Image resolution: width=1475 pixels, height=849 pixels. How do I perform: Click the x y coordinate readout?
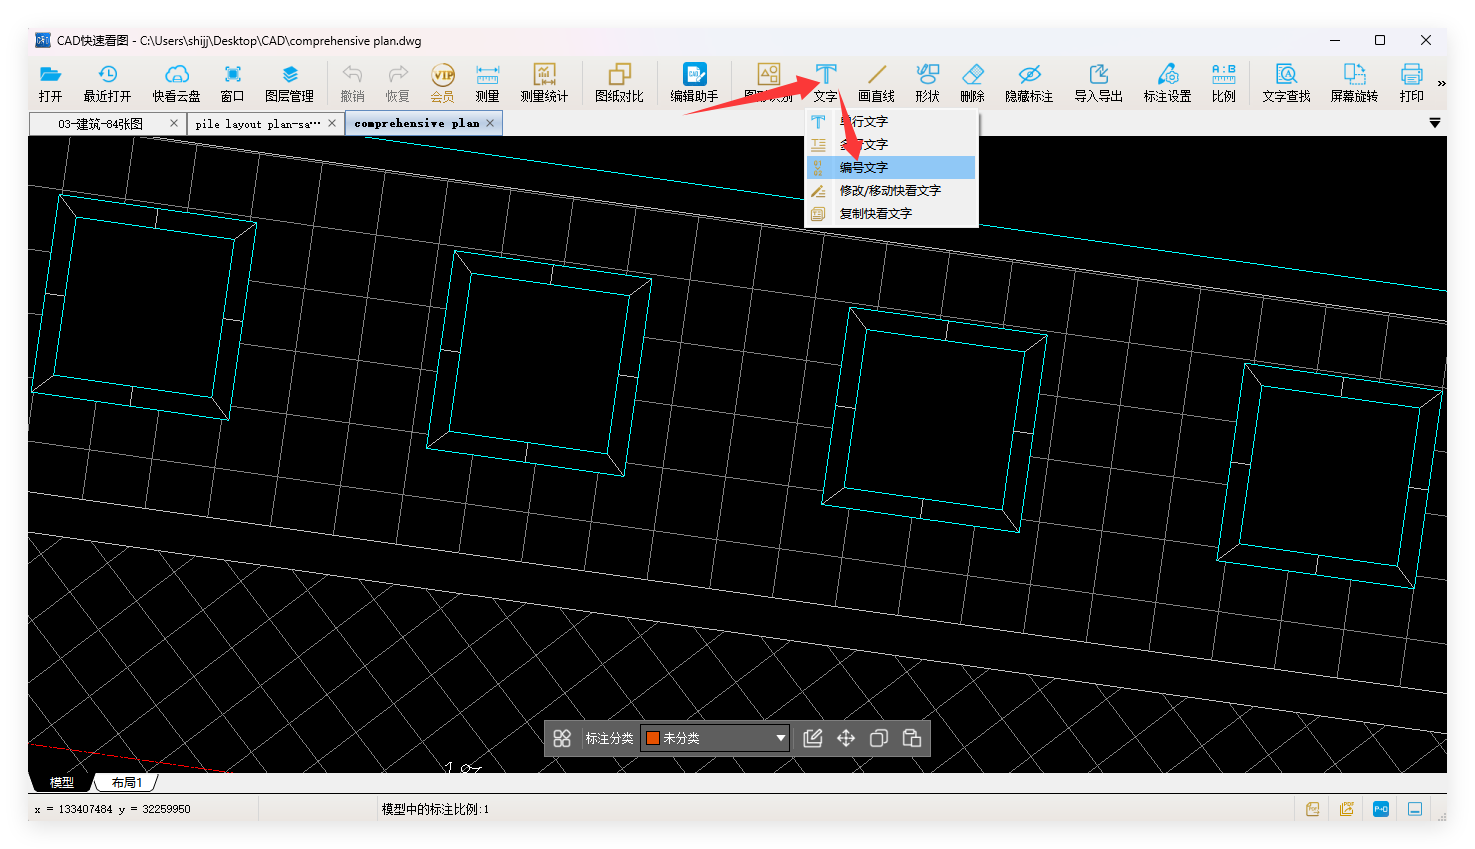click(112, 809)
